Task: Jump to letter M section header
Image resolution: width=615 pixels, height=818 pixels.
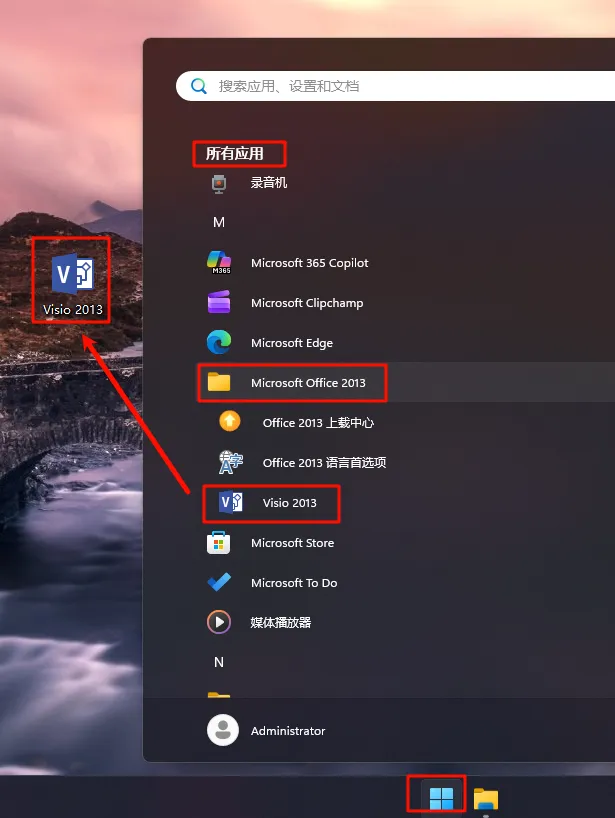Action: (x=219, y=222)
